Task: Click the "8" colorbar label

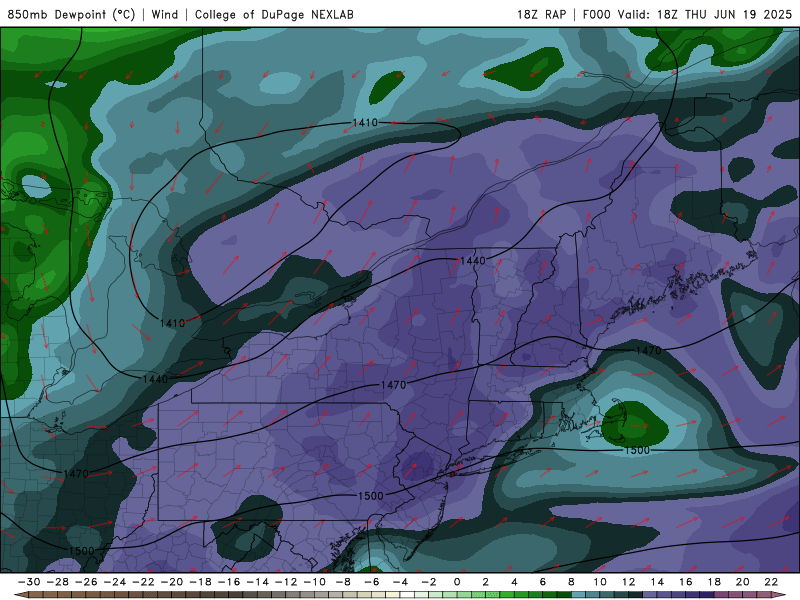Action: click(571, 582)
